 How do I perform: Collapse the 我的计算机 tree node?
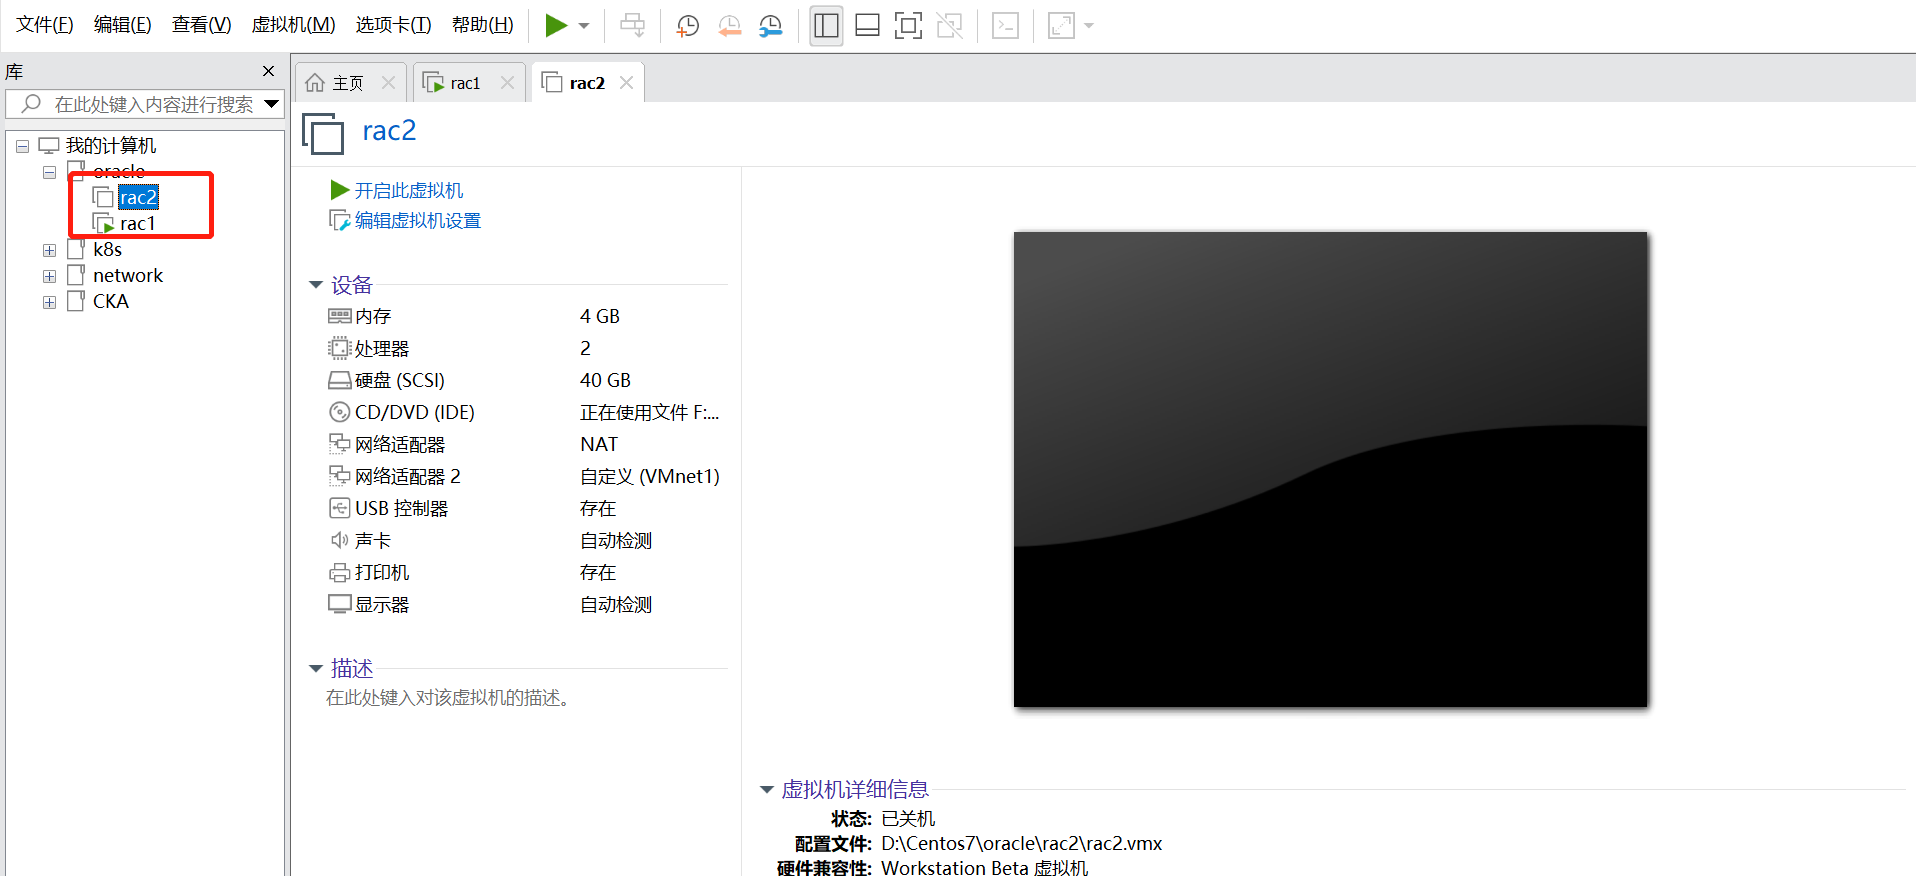tap(22, 146)
